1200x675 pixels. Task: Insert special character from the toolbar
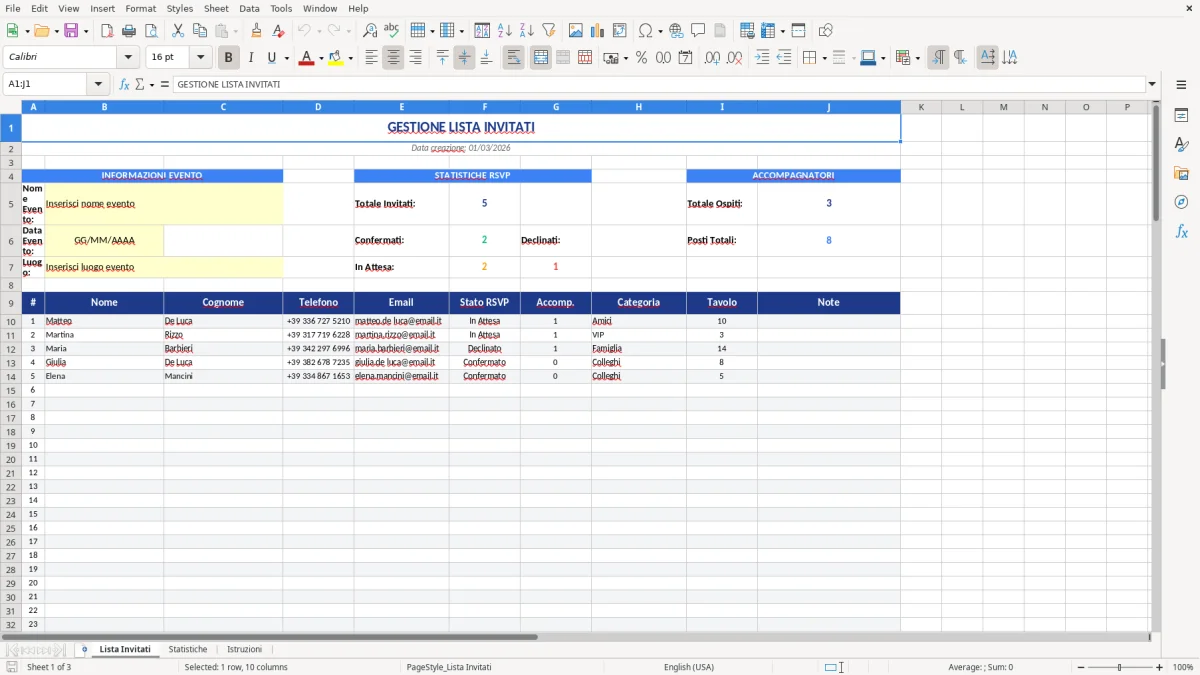click(x=645, y=30)
